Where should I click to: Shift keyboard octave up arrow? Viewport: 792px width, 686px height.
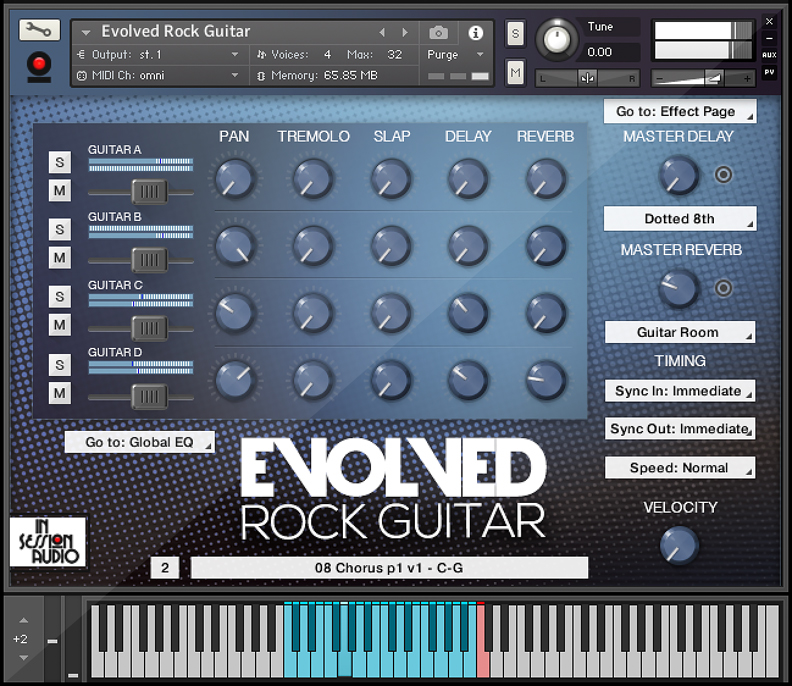pos(24,621)
